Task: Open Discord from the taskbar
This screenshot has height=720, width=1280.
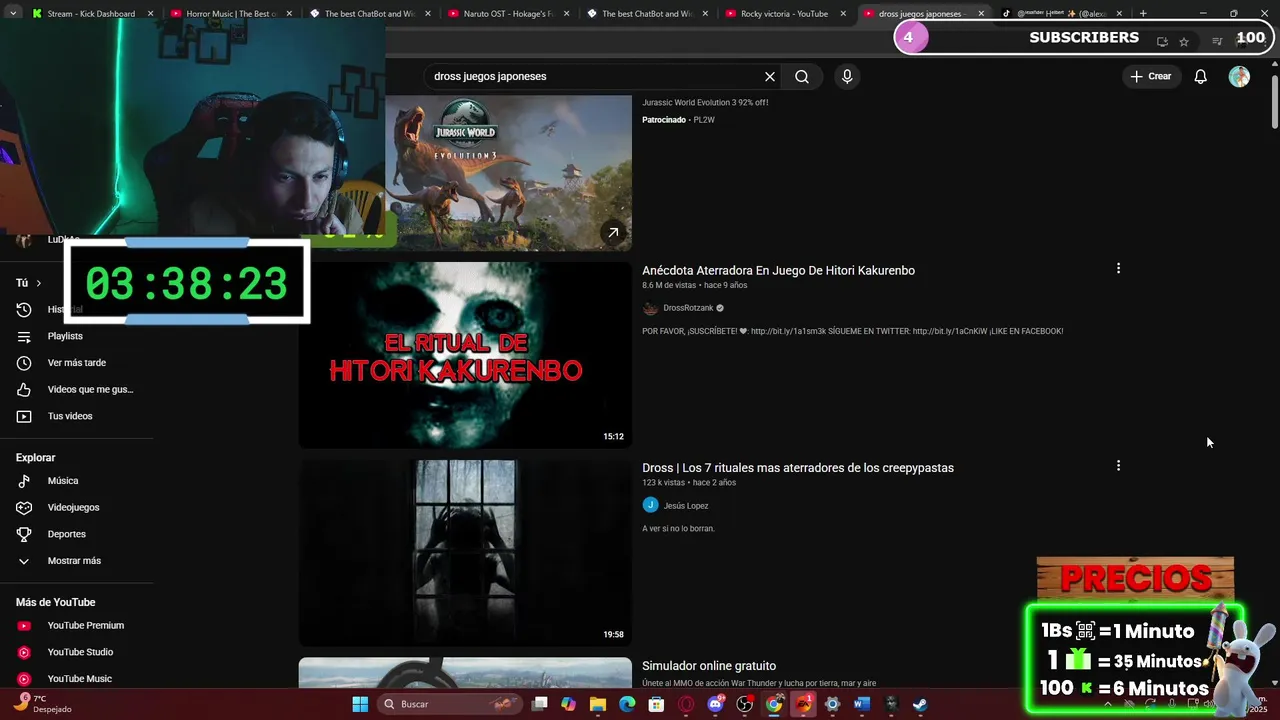Action: (x=715, y=704)
